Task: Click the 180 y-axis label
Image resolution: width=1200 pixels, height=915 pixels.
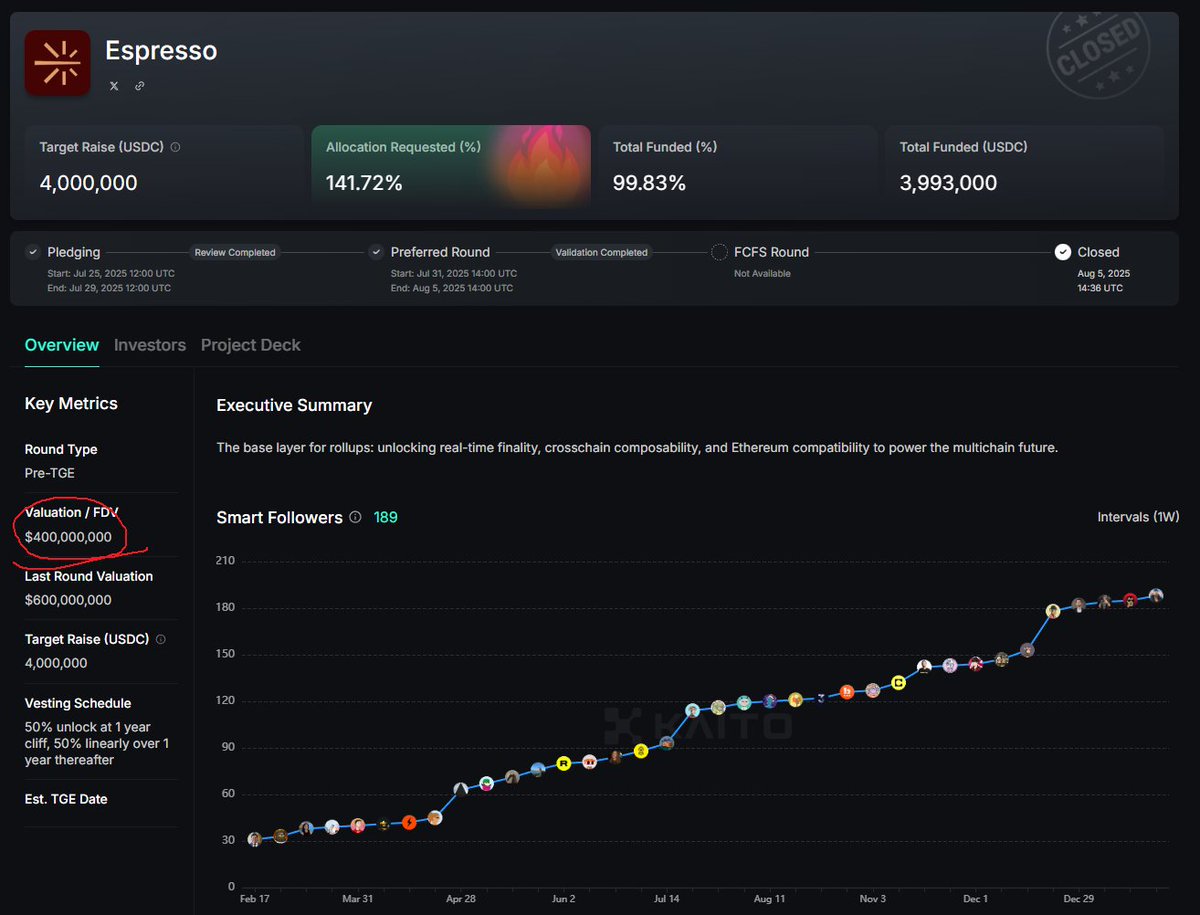Action: coord(225,608)
